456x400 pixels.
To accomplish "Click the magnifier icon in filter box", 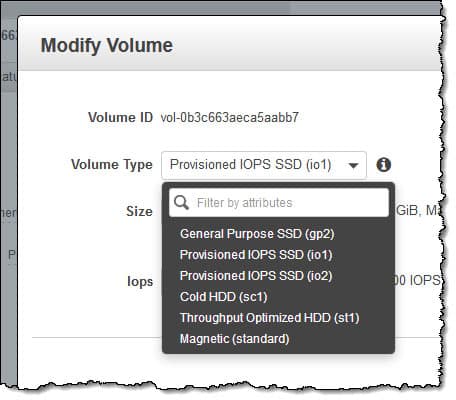I will [181, 202].
